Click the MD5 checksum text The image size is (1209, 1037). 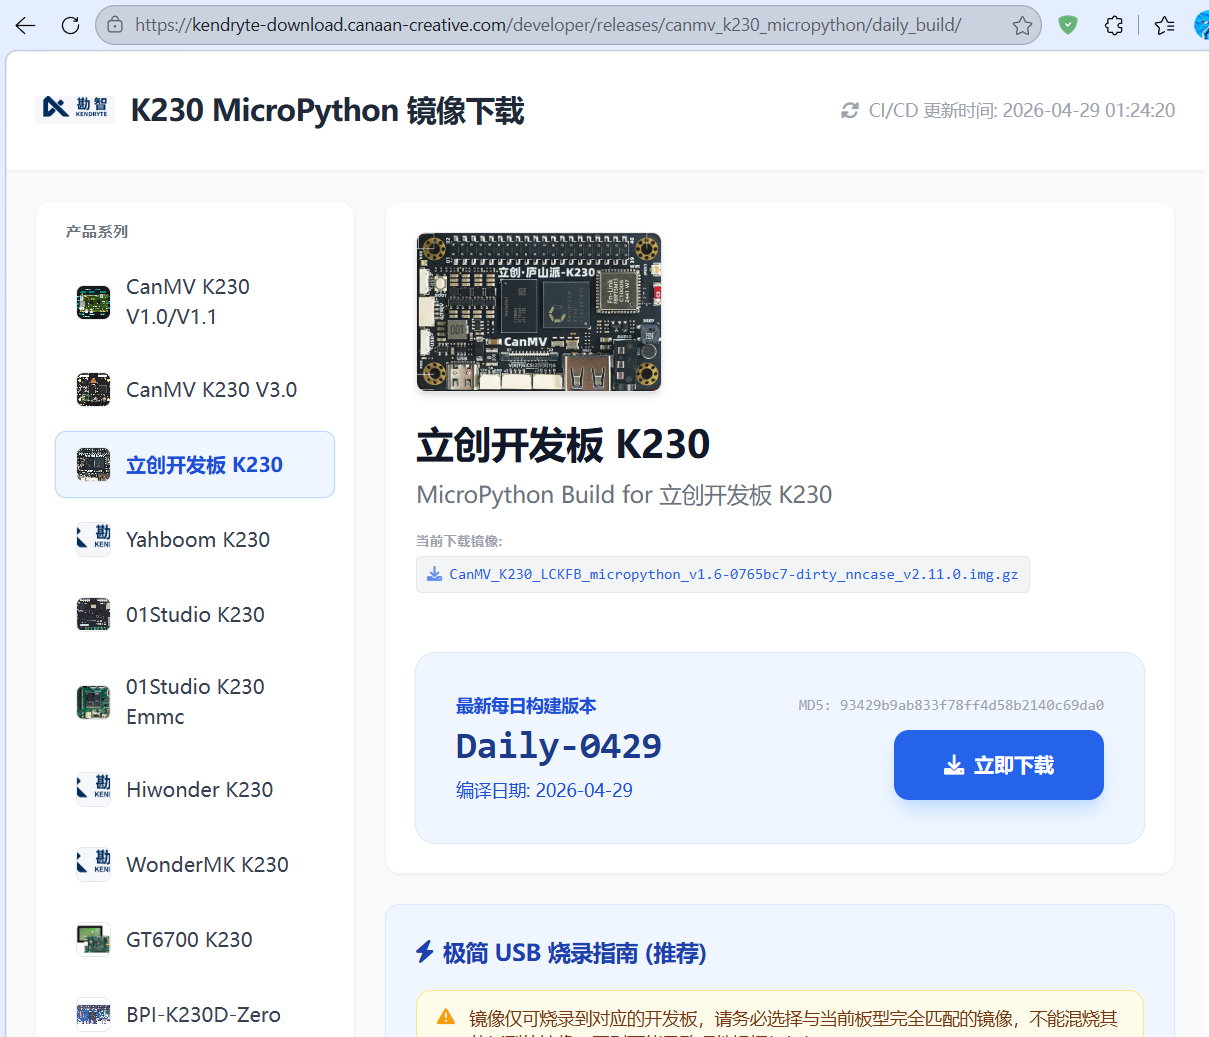[x=951, y=705]
